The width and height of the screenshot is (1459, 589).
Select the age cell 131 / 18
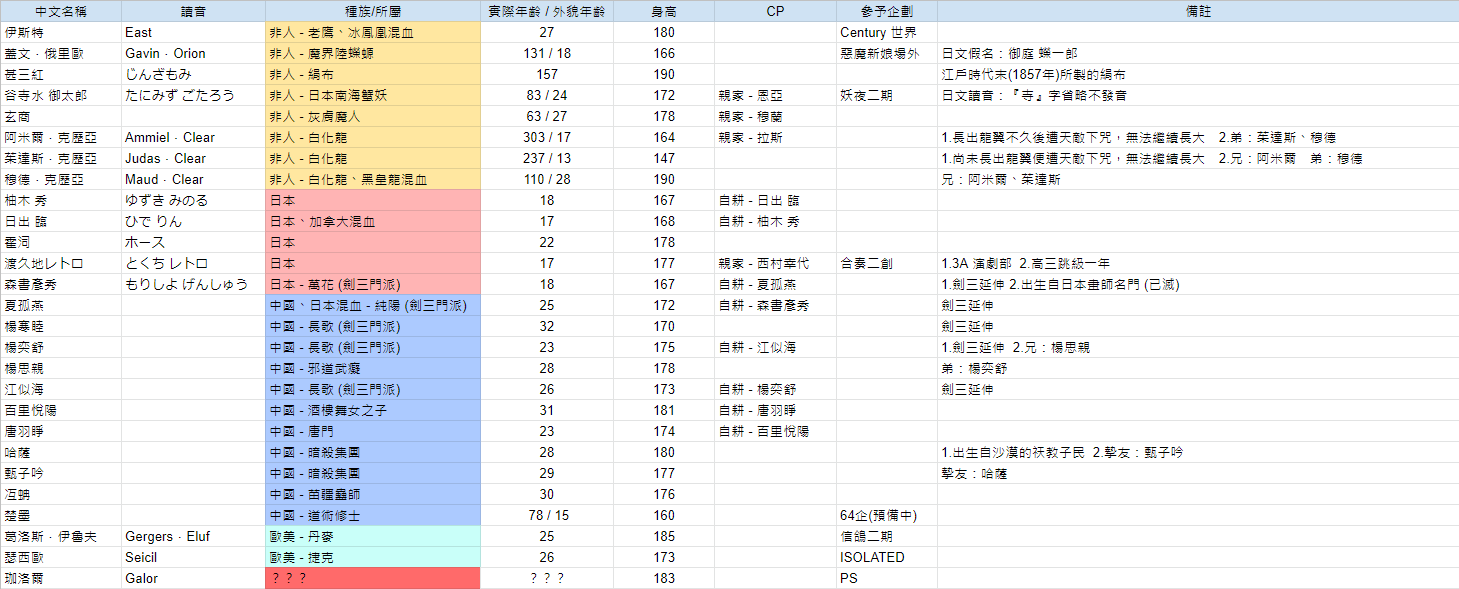[x=547, y=54]
